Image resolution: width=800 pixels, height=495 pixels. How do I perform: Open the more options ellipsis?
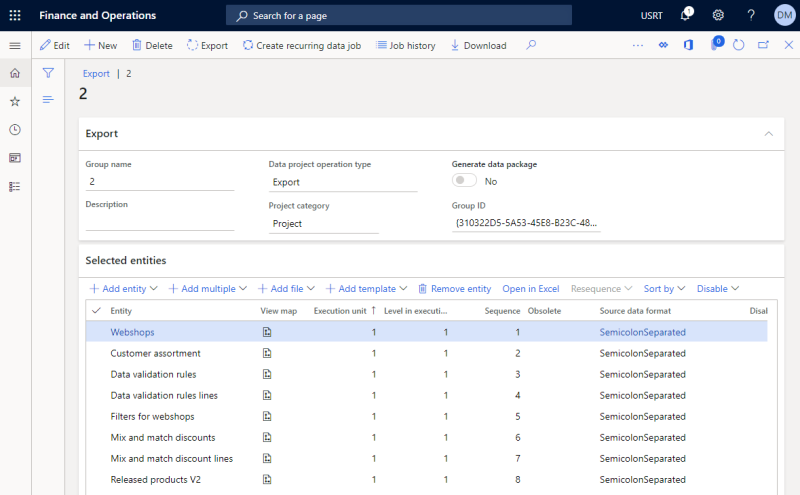(638, 45)
